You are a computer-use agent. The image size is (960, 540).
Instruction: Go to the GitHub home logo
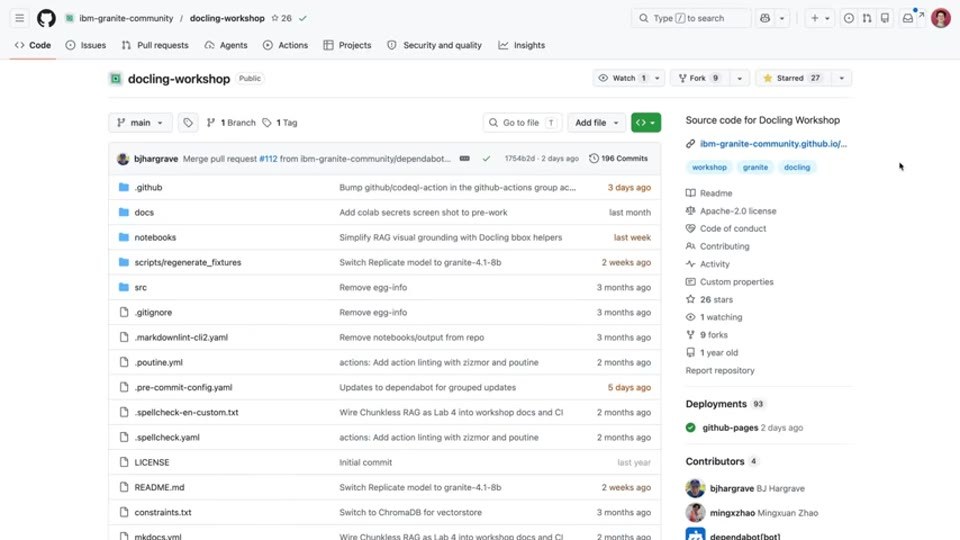[47, 18]
